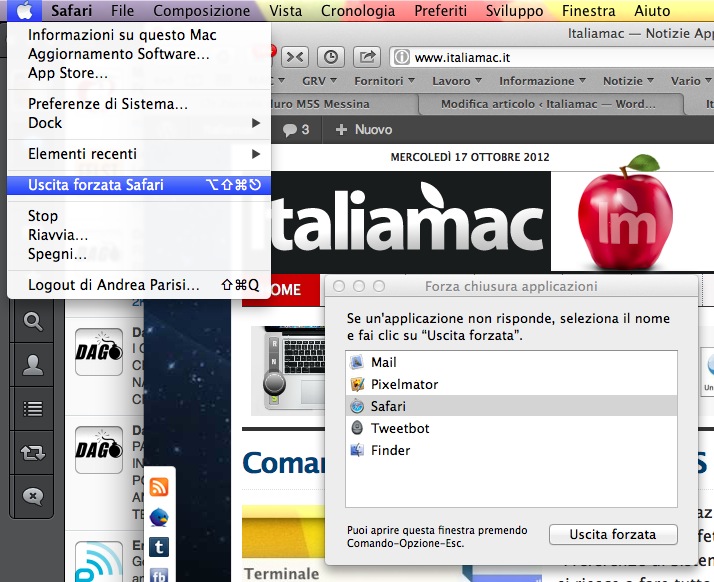Select Tweetbot in force quit list
Screen dimensions: 714x582
[511, 428]
